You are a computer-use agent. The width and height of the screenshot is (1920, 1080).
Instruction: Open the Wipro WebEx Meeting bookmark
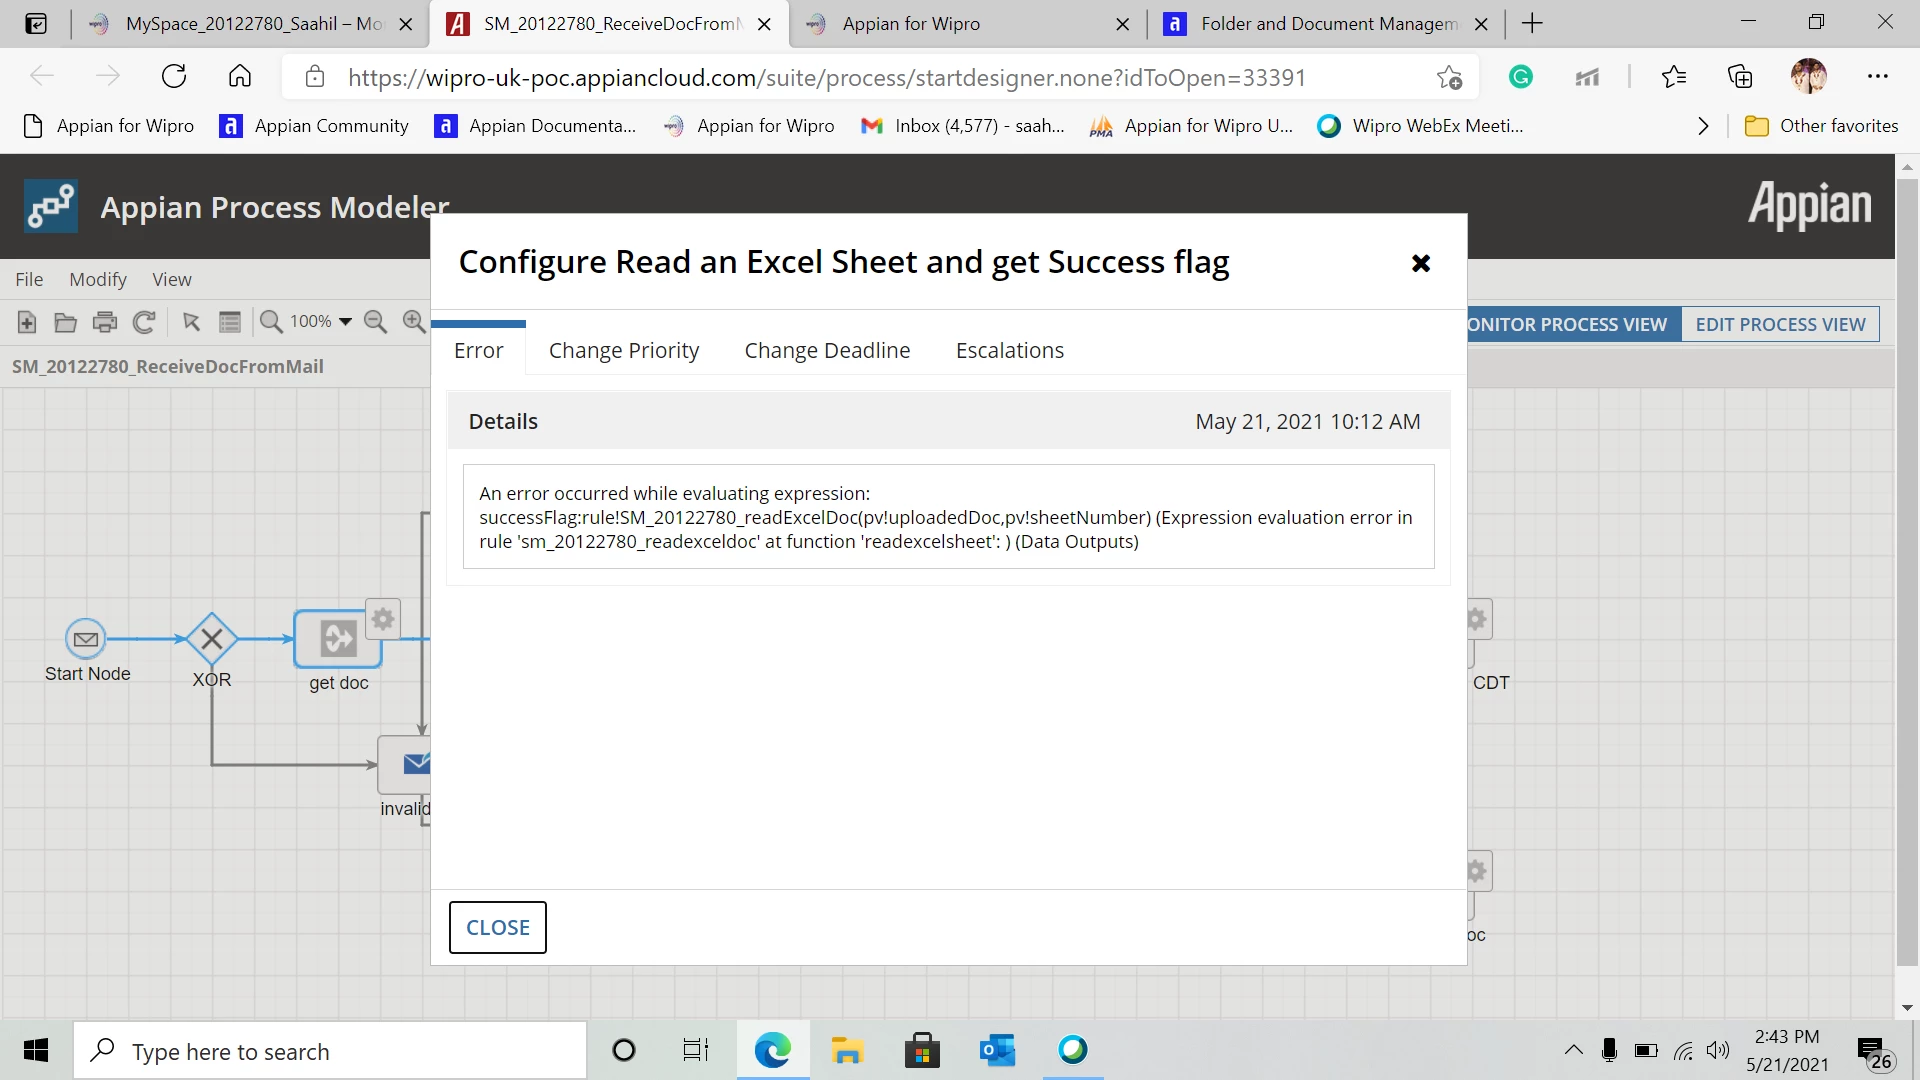pyautogui.click(x=1421, y=126)
